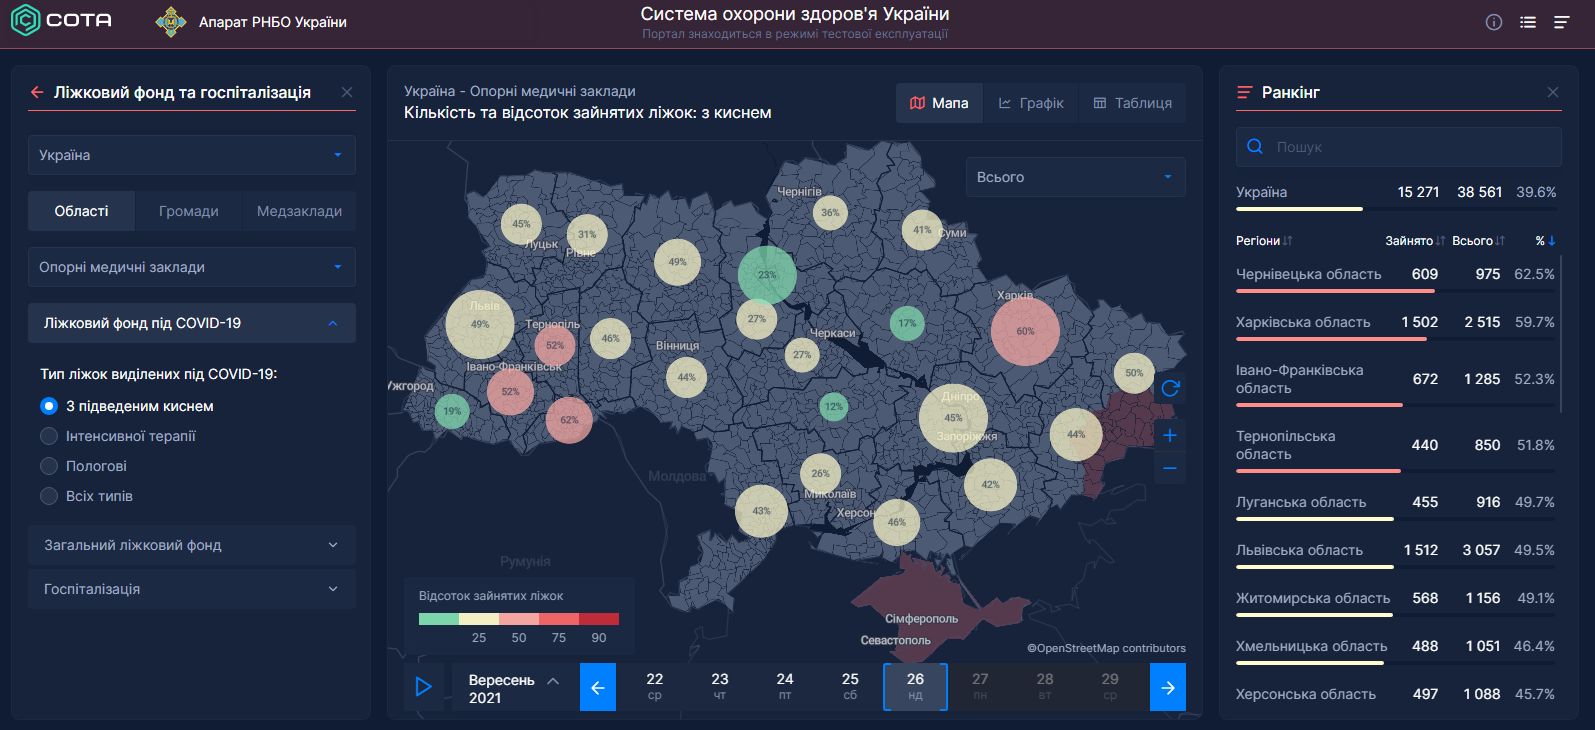Viewport: 1595px width, 730px height.
Task: Open the Україна region dropdown
Action: (191, 155)
